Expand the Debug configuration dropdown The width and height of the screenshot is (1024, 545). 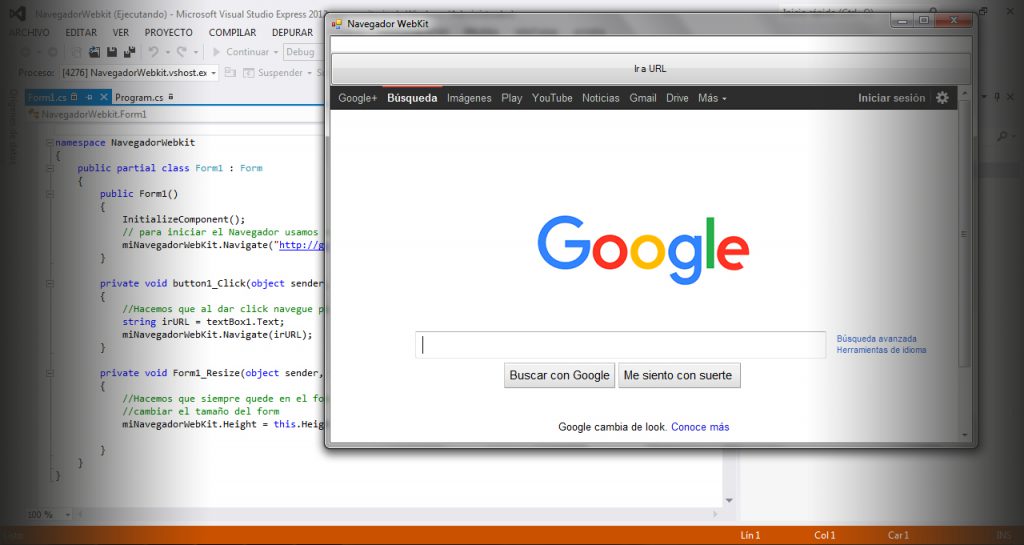pos(304,52)
